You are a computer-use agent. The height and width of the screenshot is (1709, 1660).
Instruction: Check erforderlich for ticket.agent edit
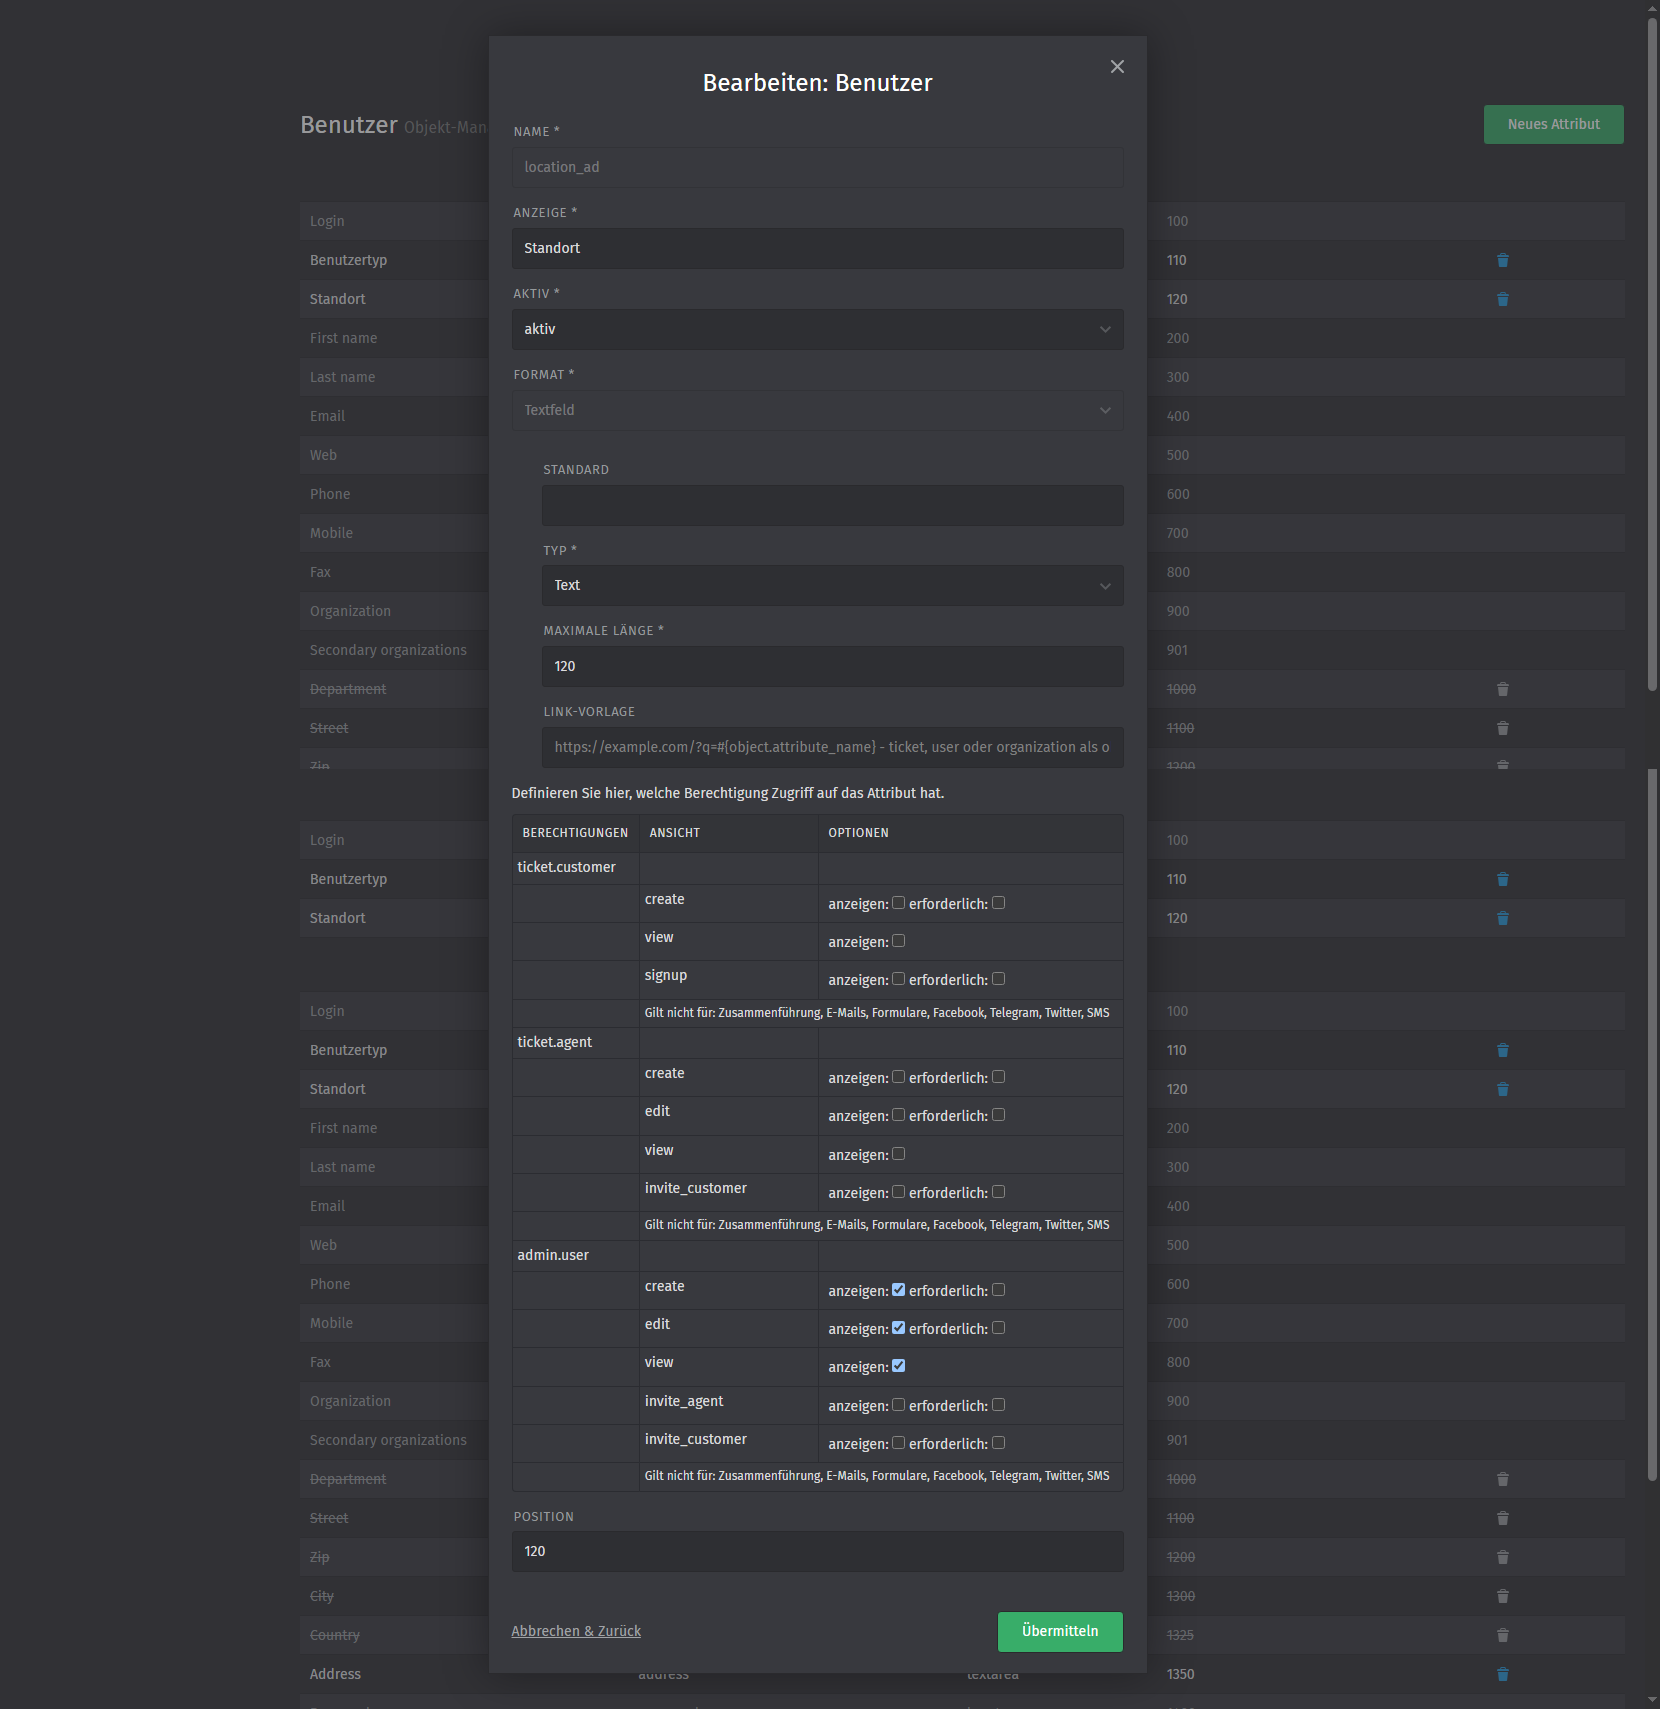(998, 1115)
